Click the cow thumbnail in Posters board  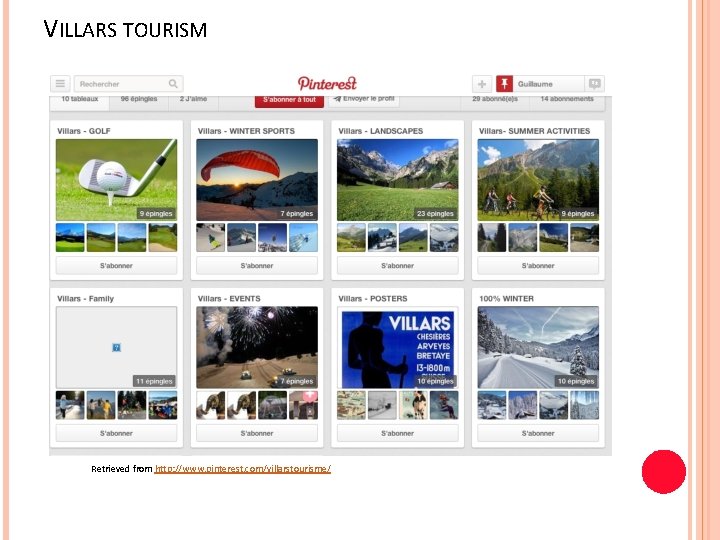click(x=413, y=405)
